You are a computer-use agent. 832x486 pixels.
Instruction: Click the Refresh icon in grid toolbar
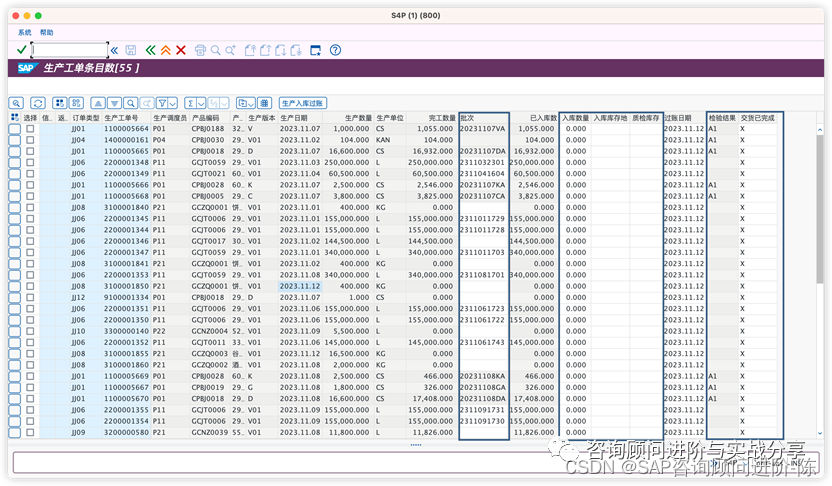[38, 103]
